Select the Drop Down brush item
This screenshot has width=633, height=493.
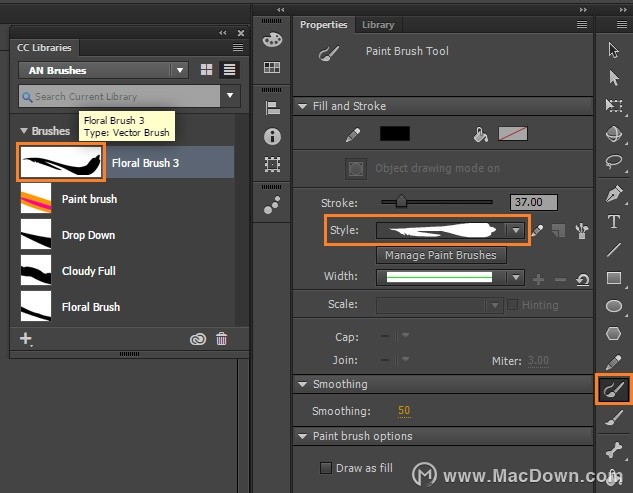coord(127,235)
